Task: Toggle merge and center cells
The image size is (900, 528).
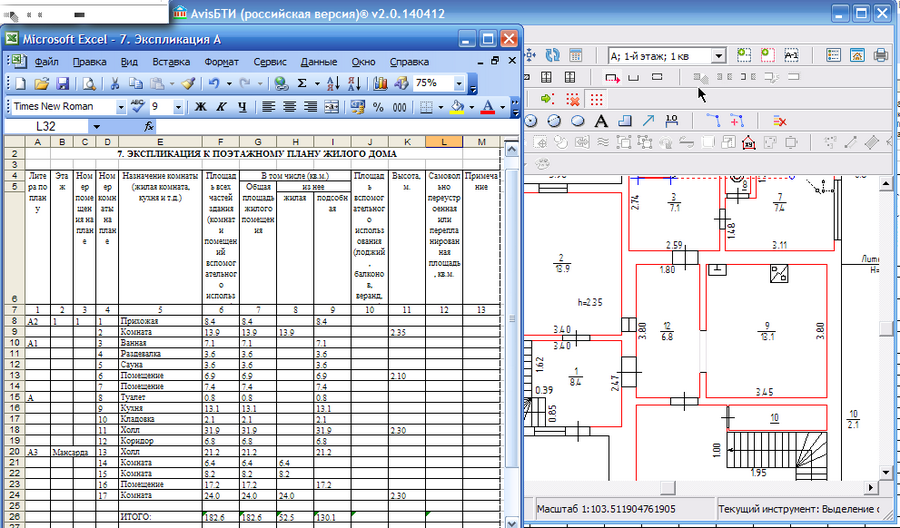Action: coord(331,107)
